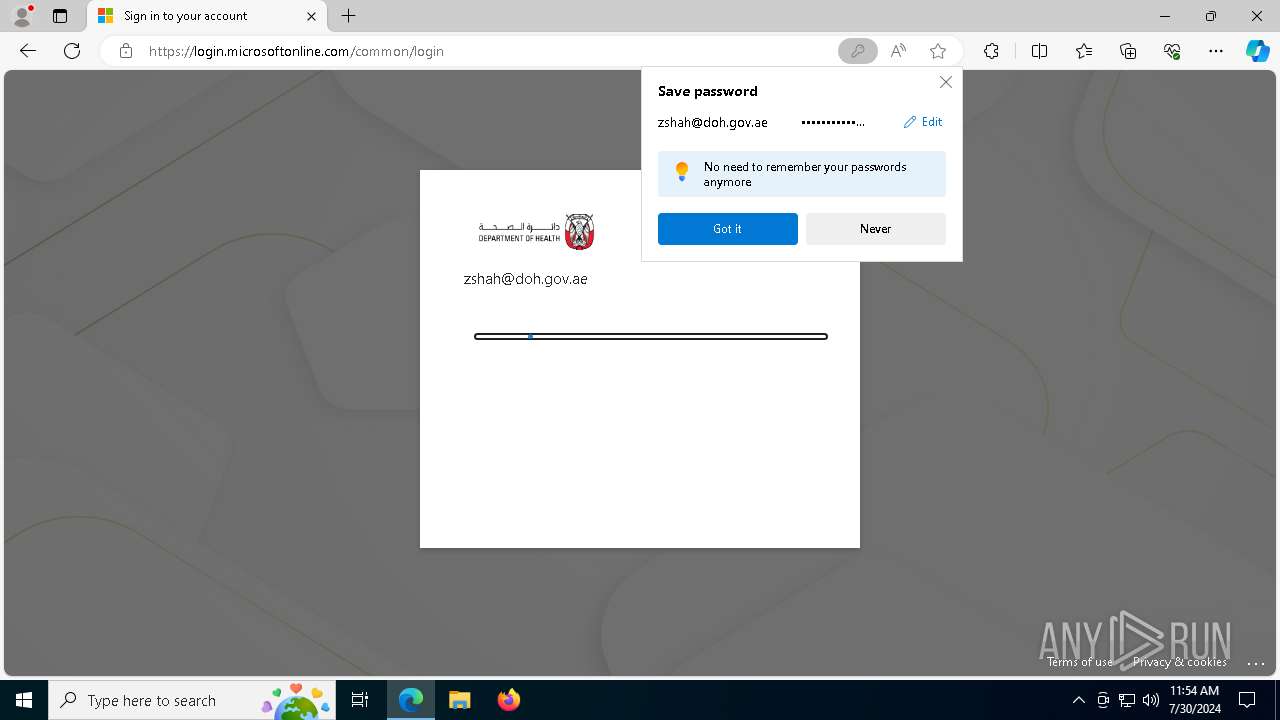
Task: Click the Department of Health logo
Action: 536,232
